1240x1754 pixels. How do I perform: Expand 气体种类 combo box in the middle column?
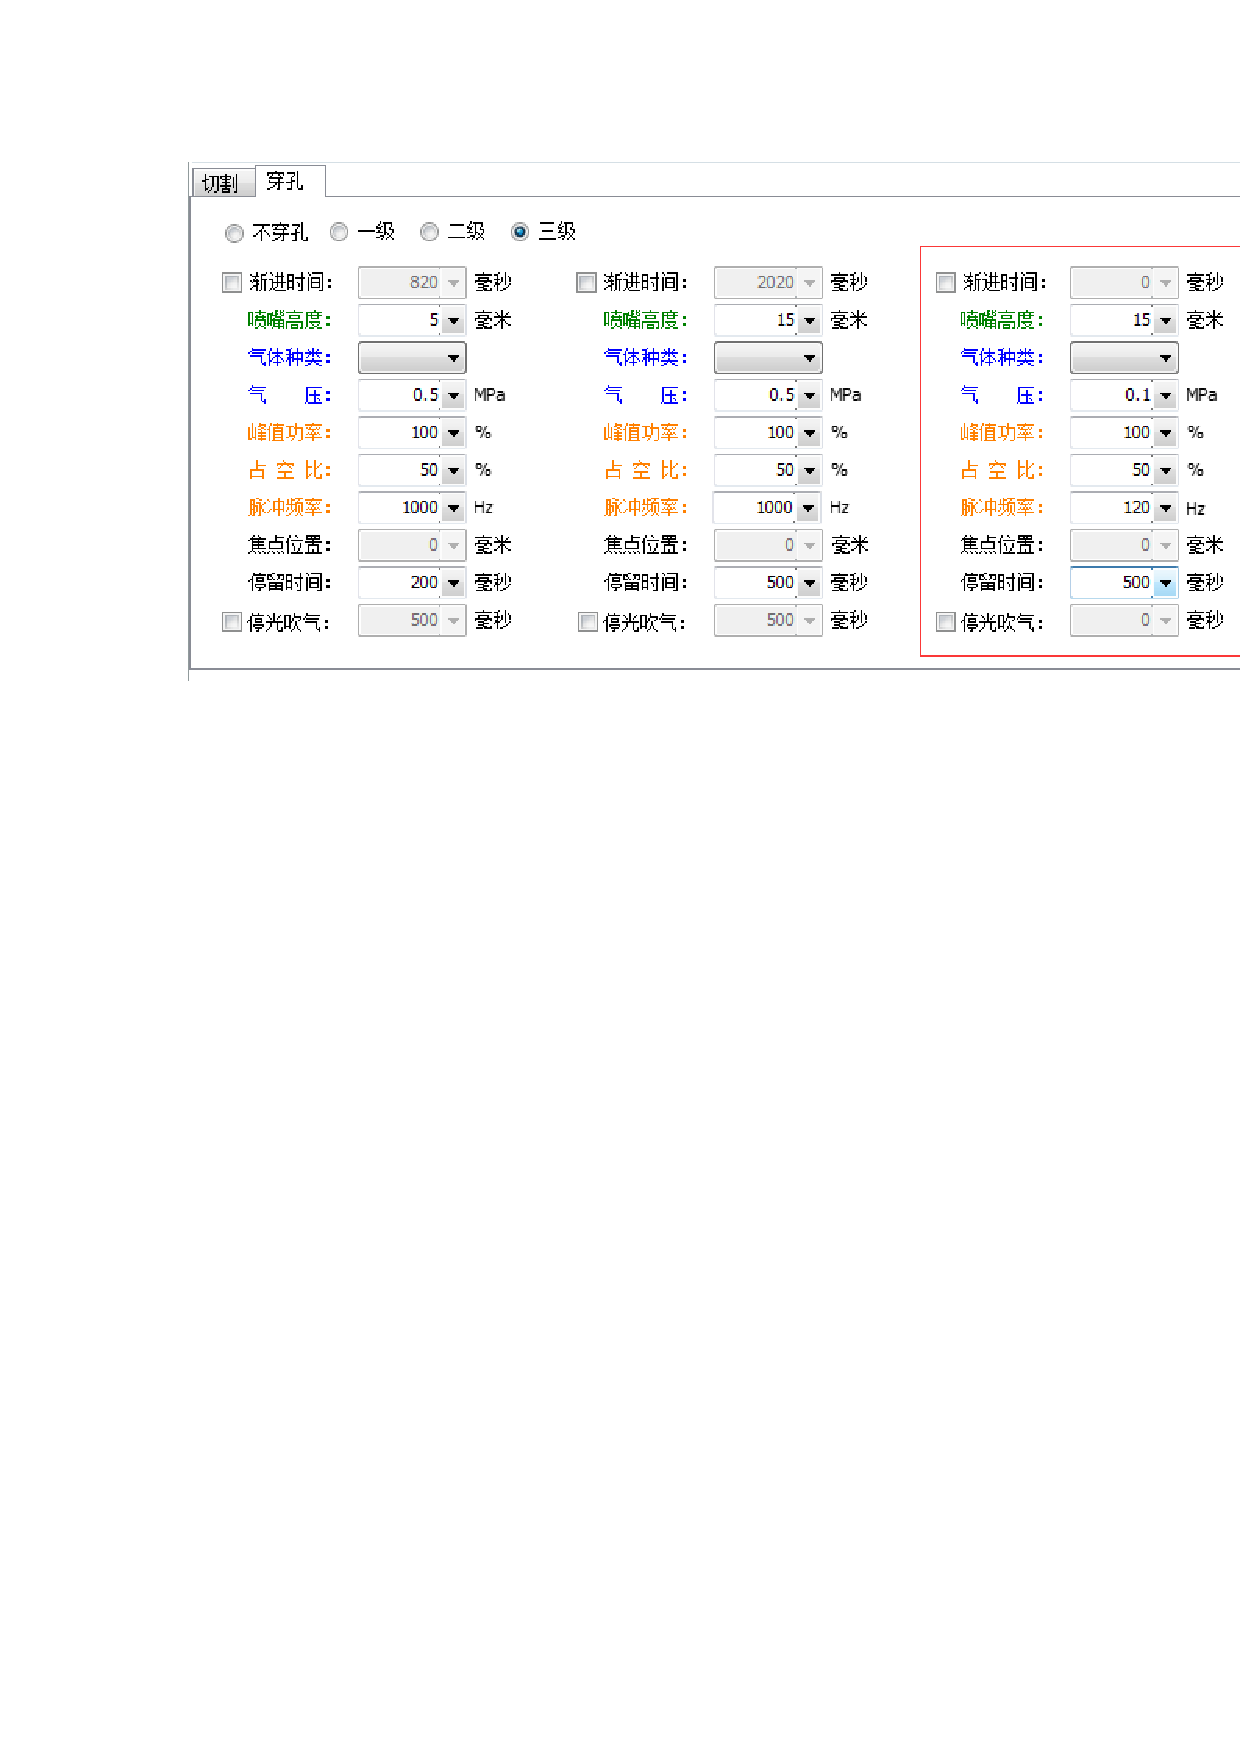click(768, 358)
